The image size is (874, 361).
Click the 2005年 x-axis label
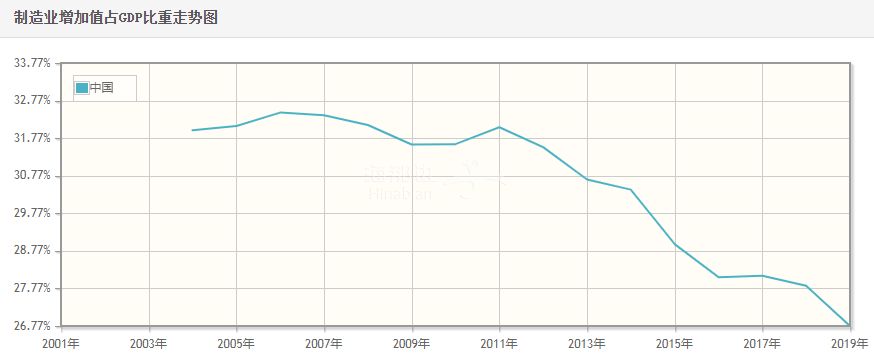pyautogui.click(x=236, y=344)
